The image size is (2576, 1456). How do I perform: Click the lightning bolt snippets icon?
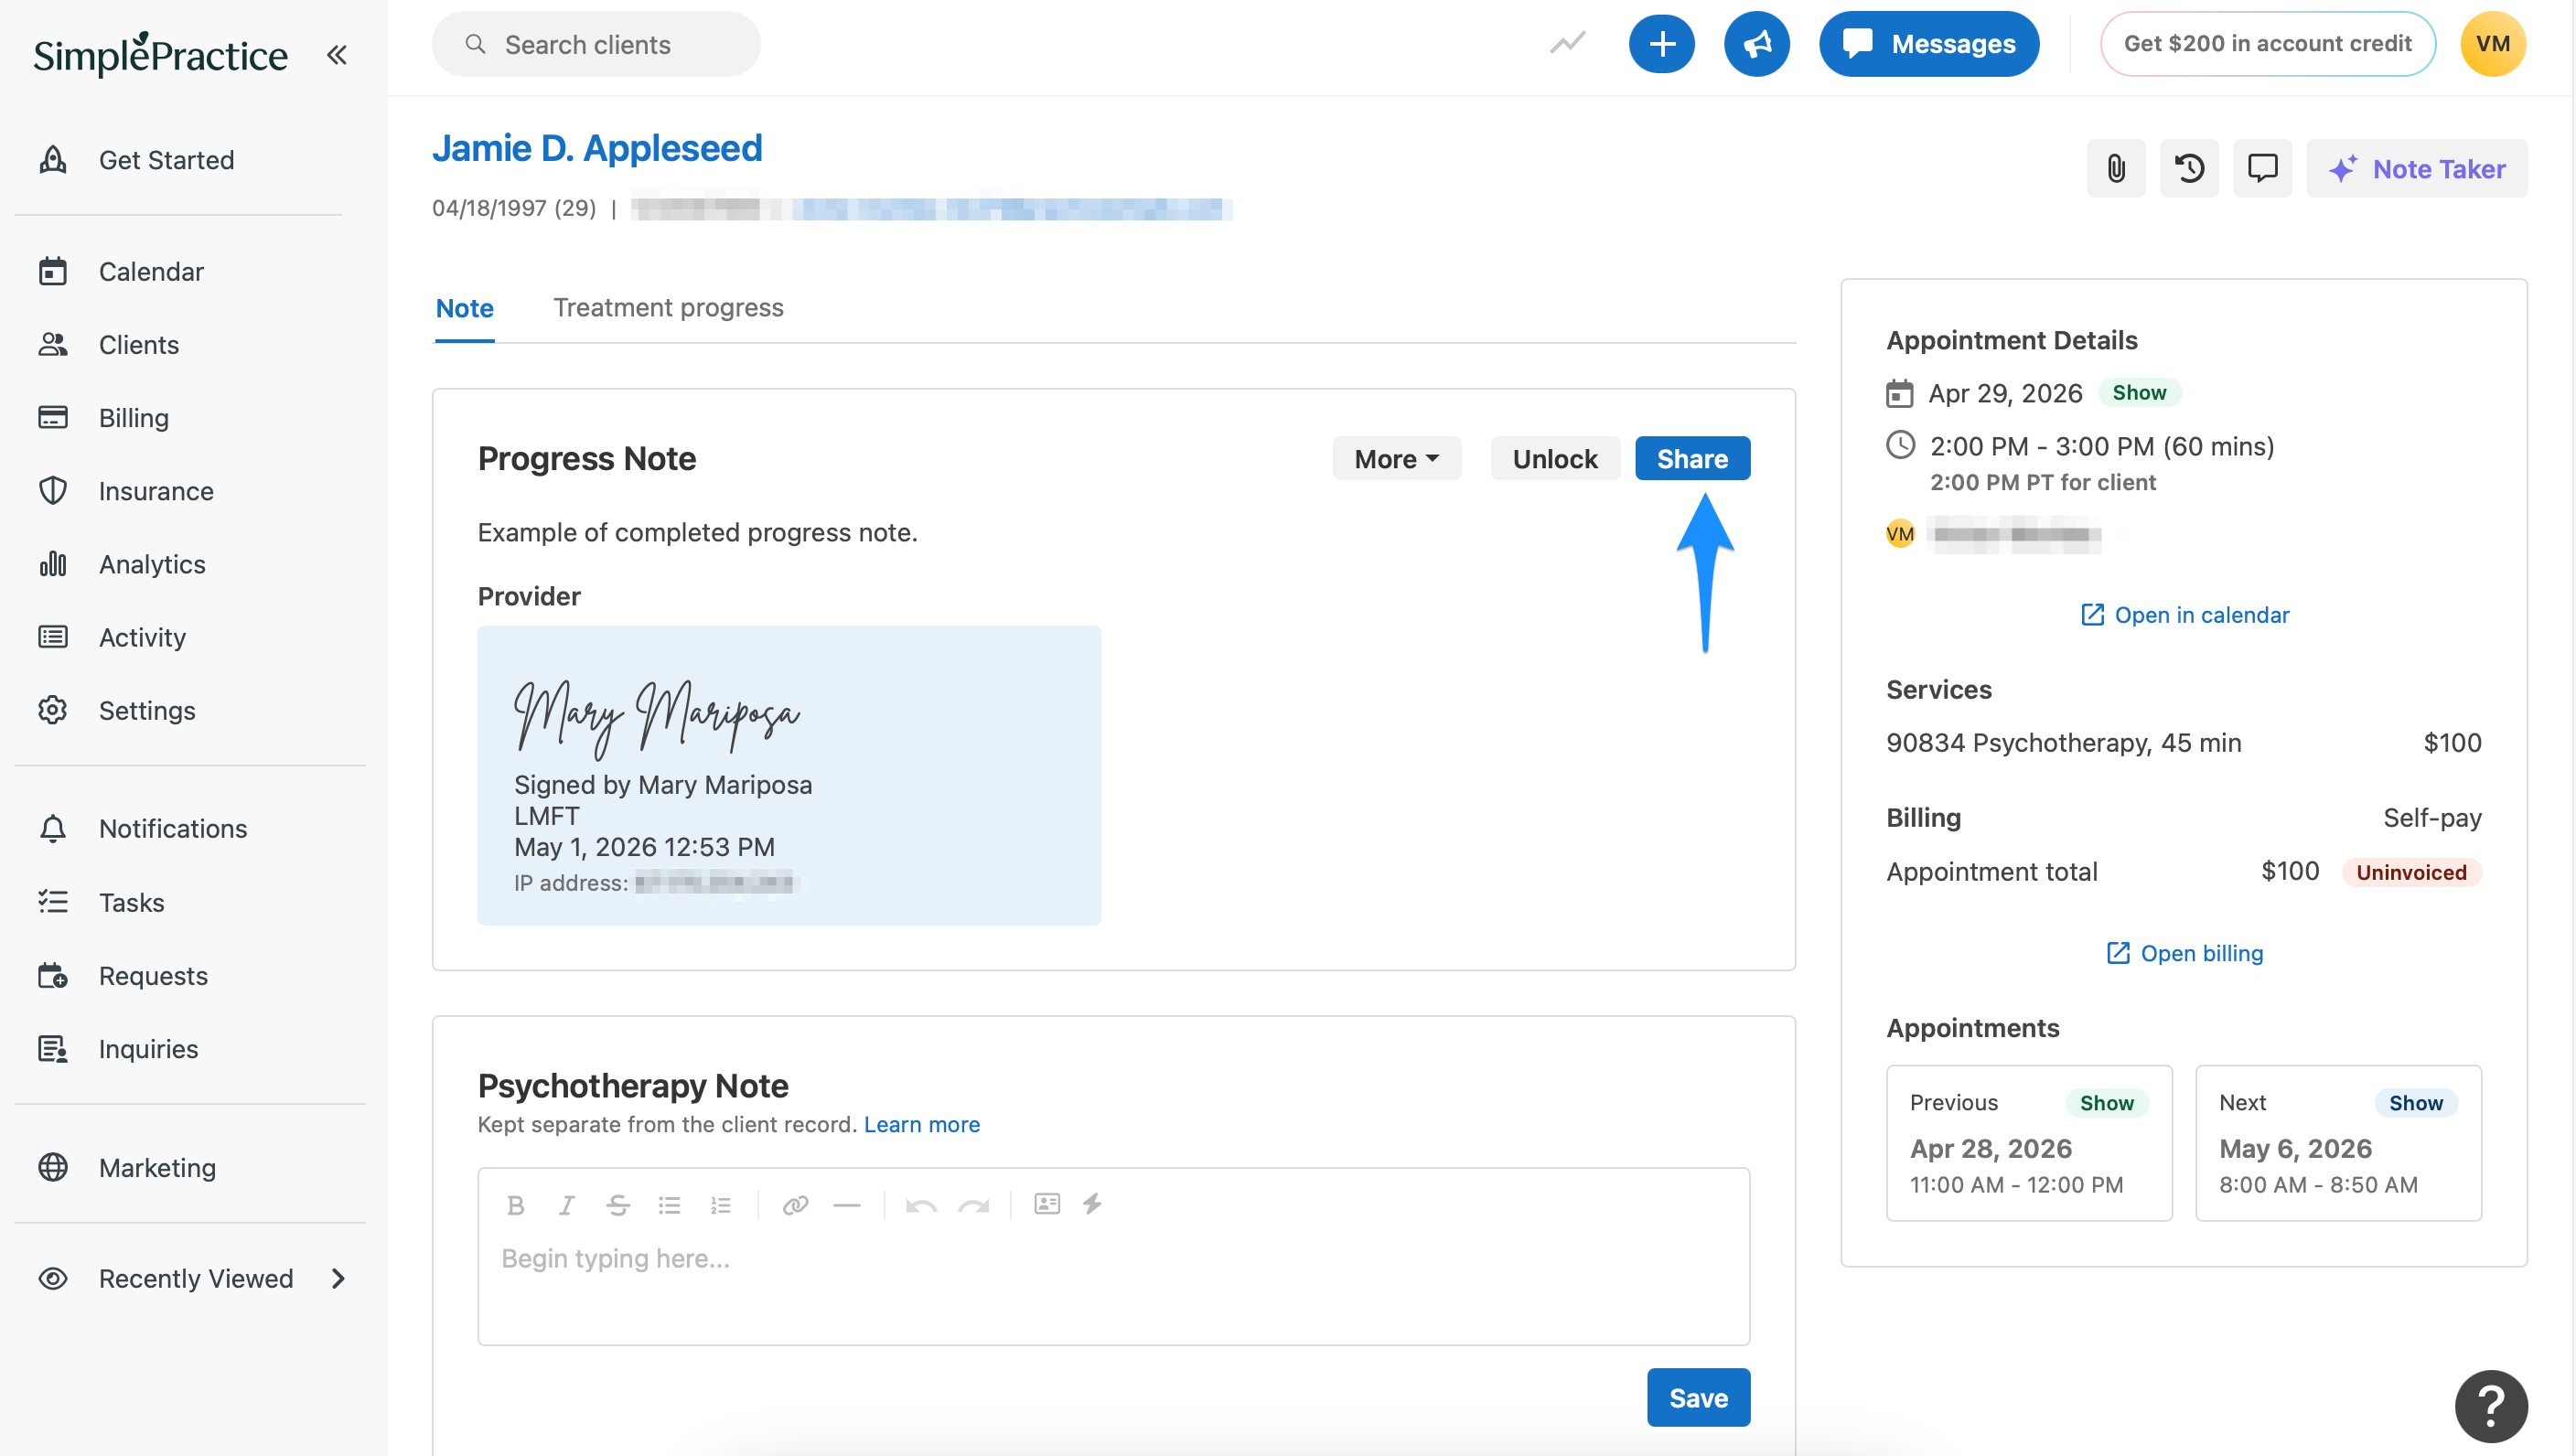click(x=1092, y=1203)
